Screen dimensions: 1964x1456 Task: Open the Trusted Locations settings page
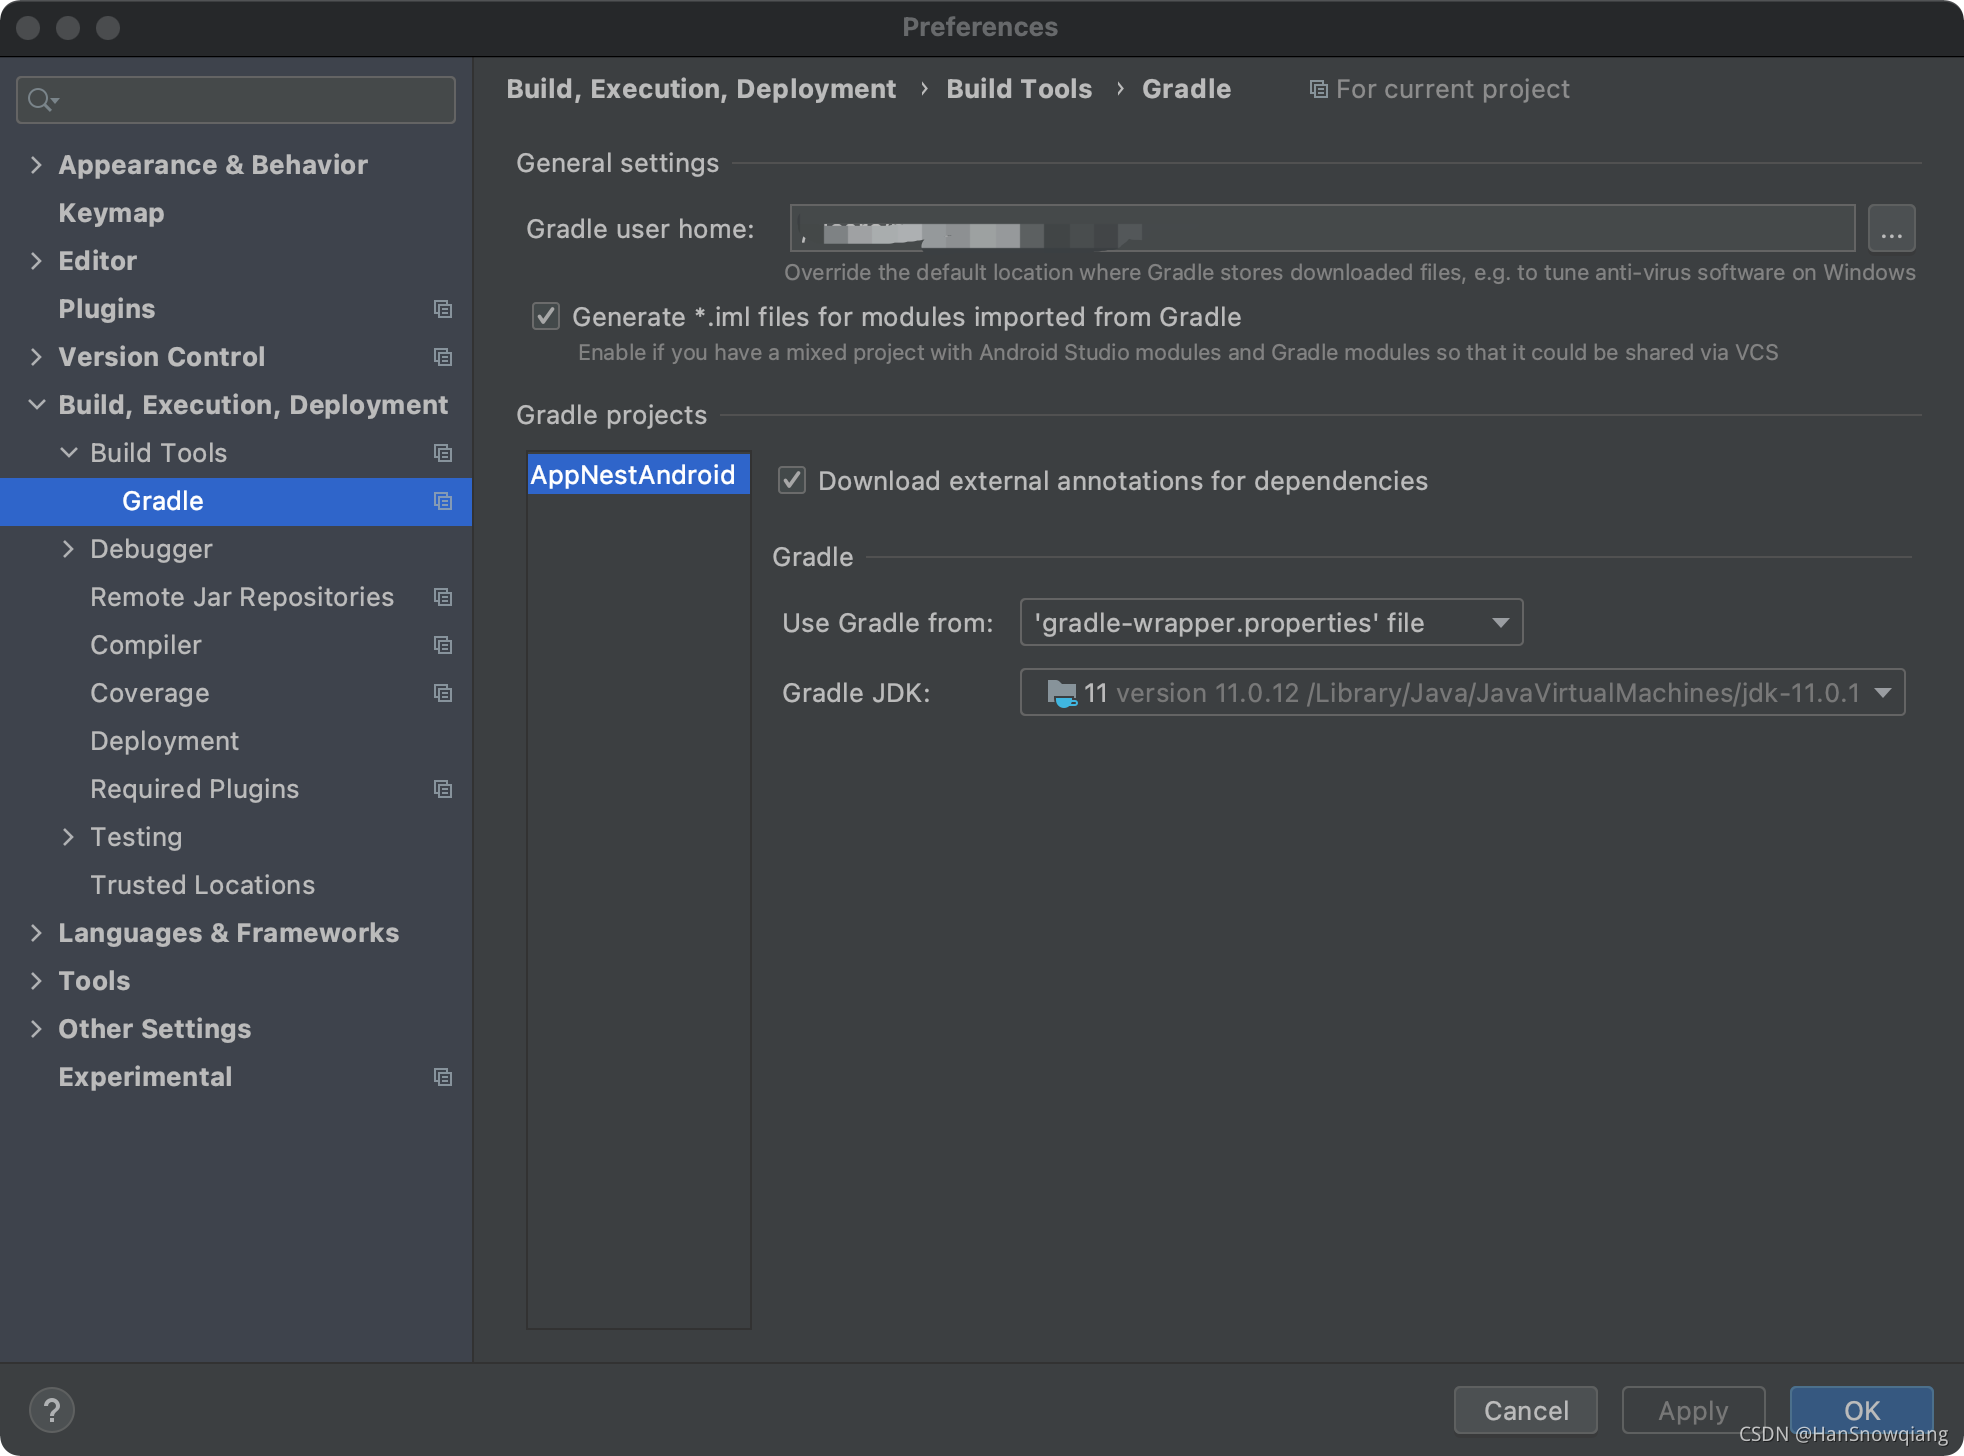tap(202, 885)
